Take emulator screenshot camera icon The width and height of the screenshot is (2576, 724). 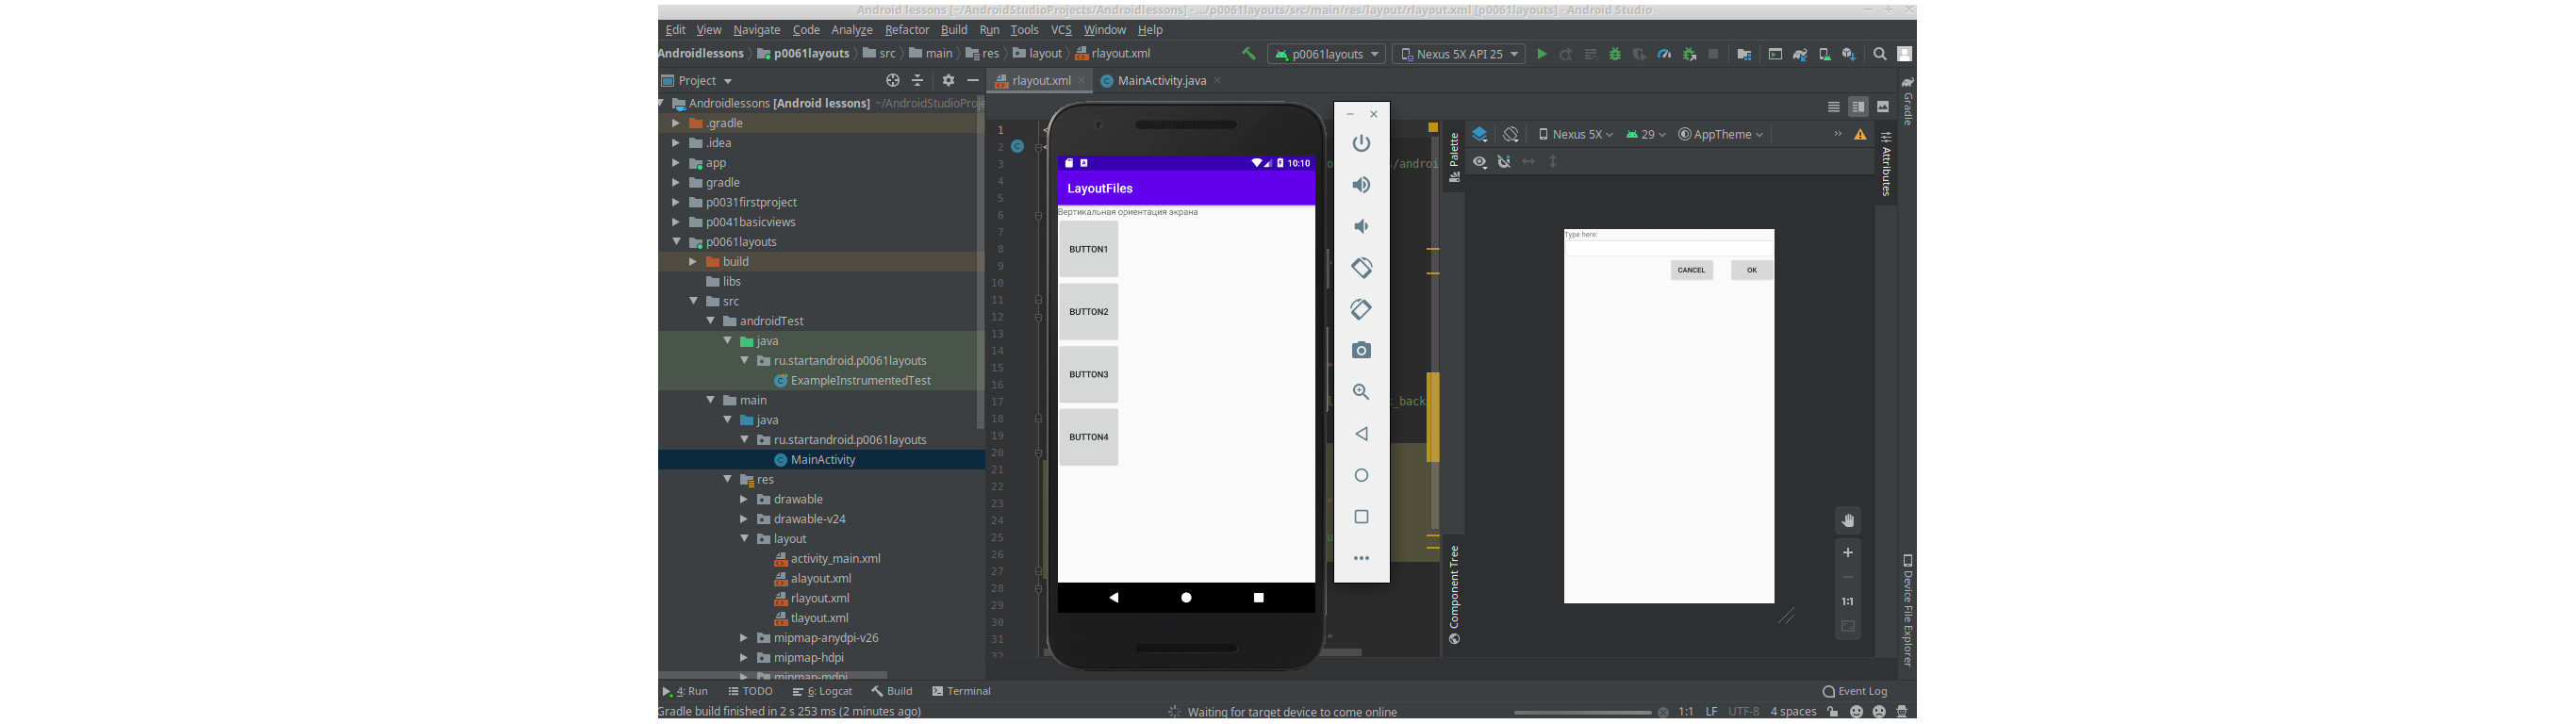click(x=1361, y=351)
